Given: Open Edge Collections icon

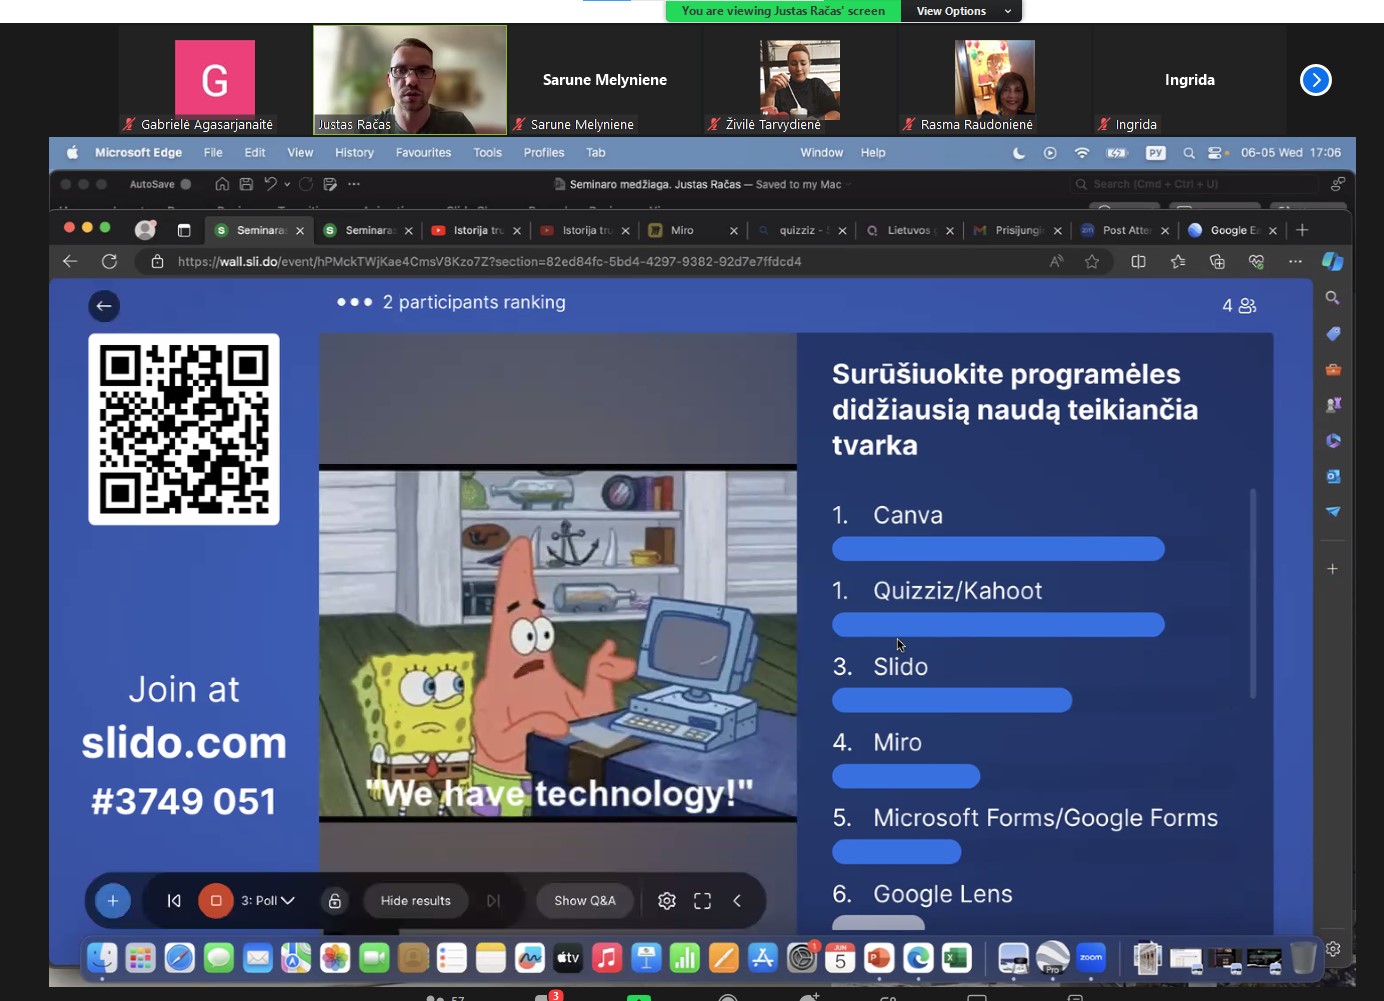Looking at the screenshot, I should click(1217, 261).
